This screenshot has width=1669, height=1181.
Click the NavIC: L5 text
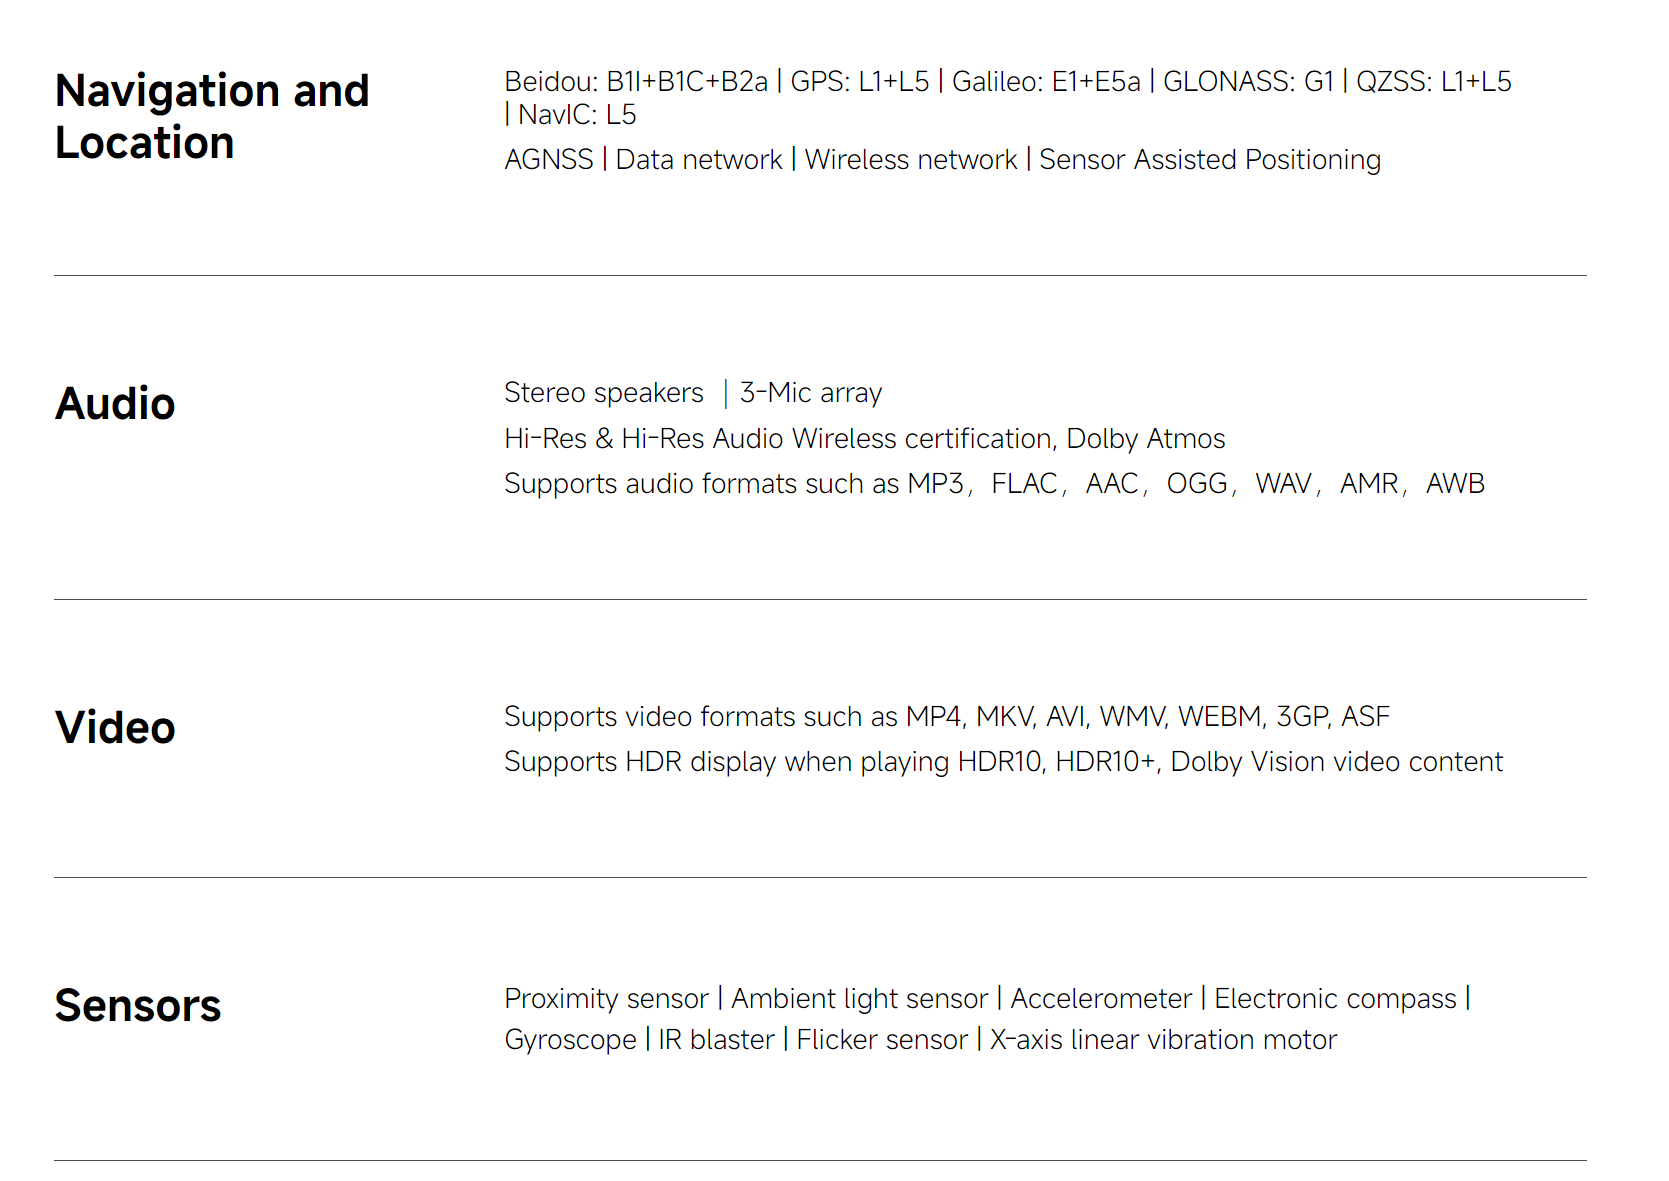(577, 115)
